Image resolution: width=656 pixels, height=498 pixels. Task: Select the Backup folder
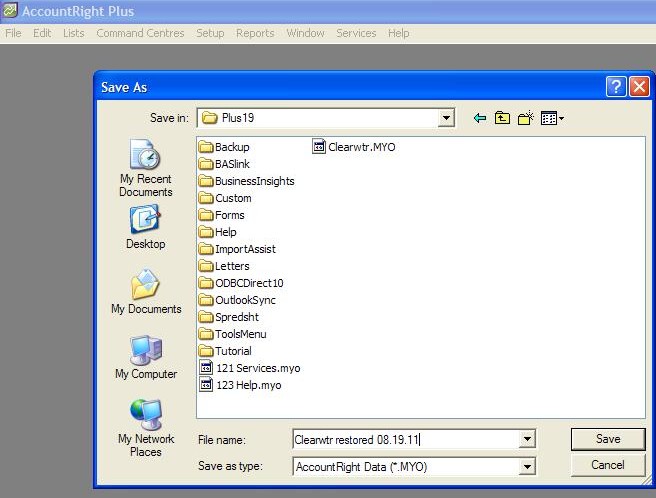click(x=224, y=147)
